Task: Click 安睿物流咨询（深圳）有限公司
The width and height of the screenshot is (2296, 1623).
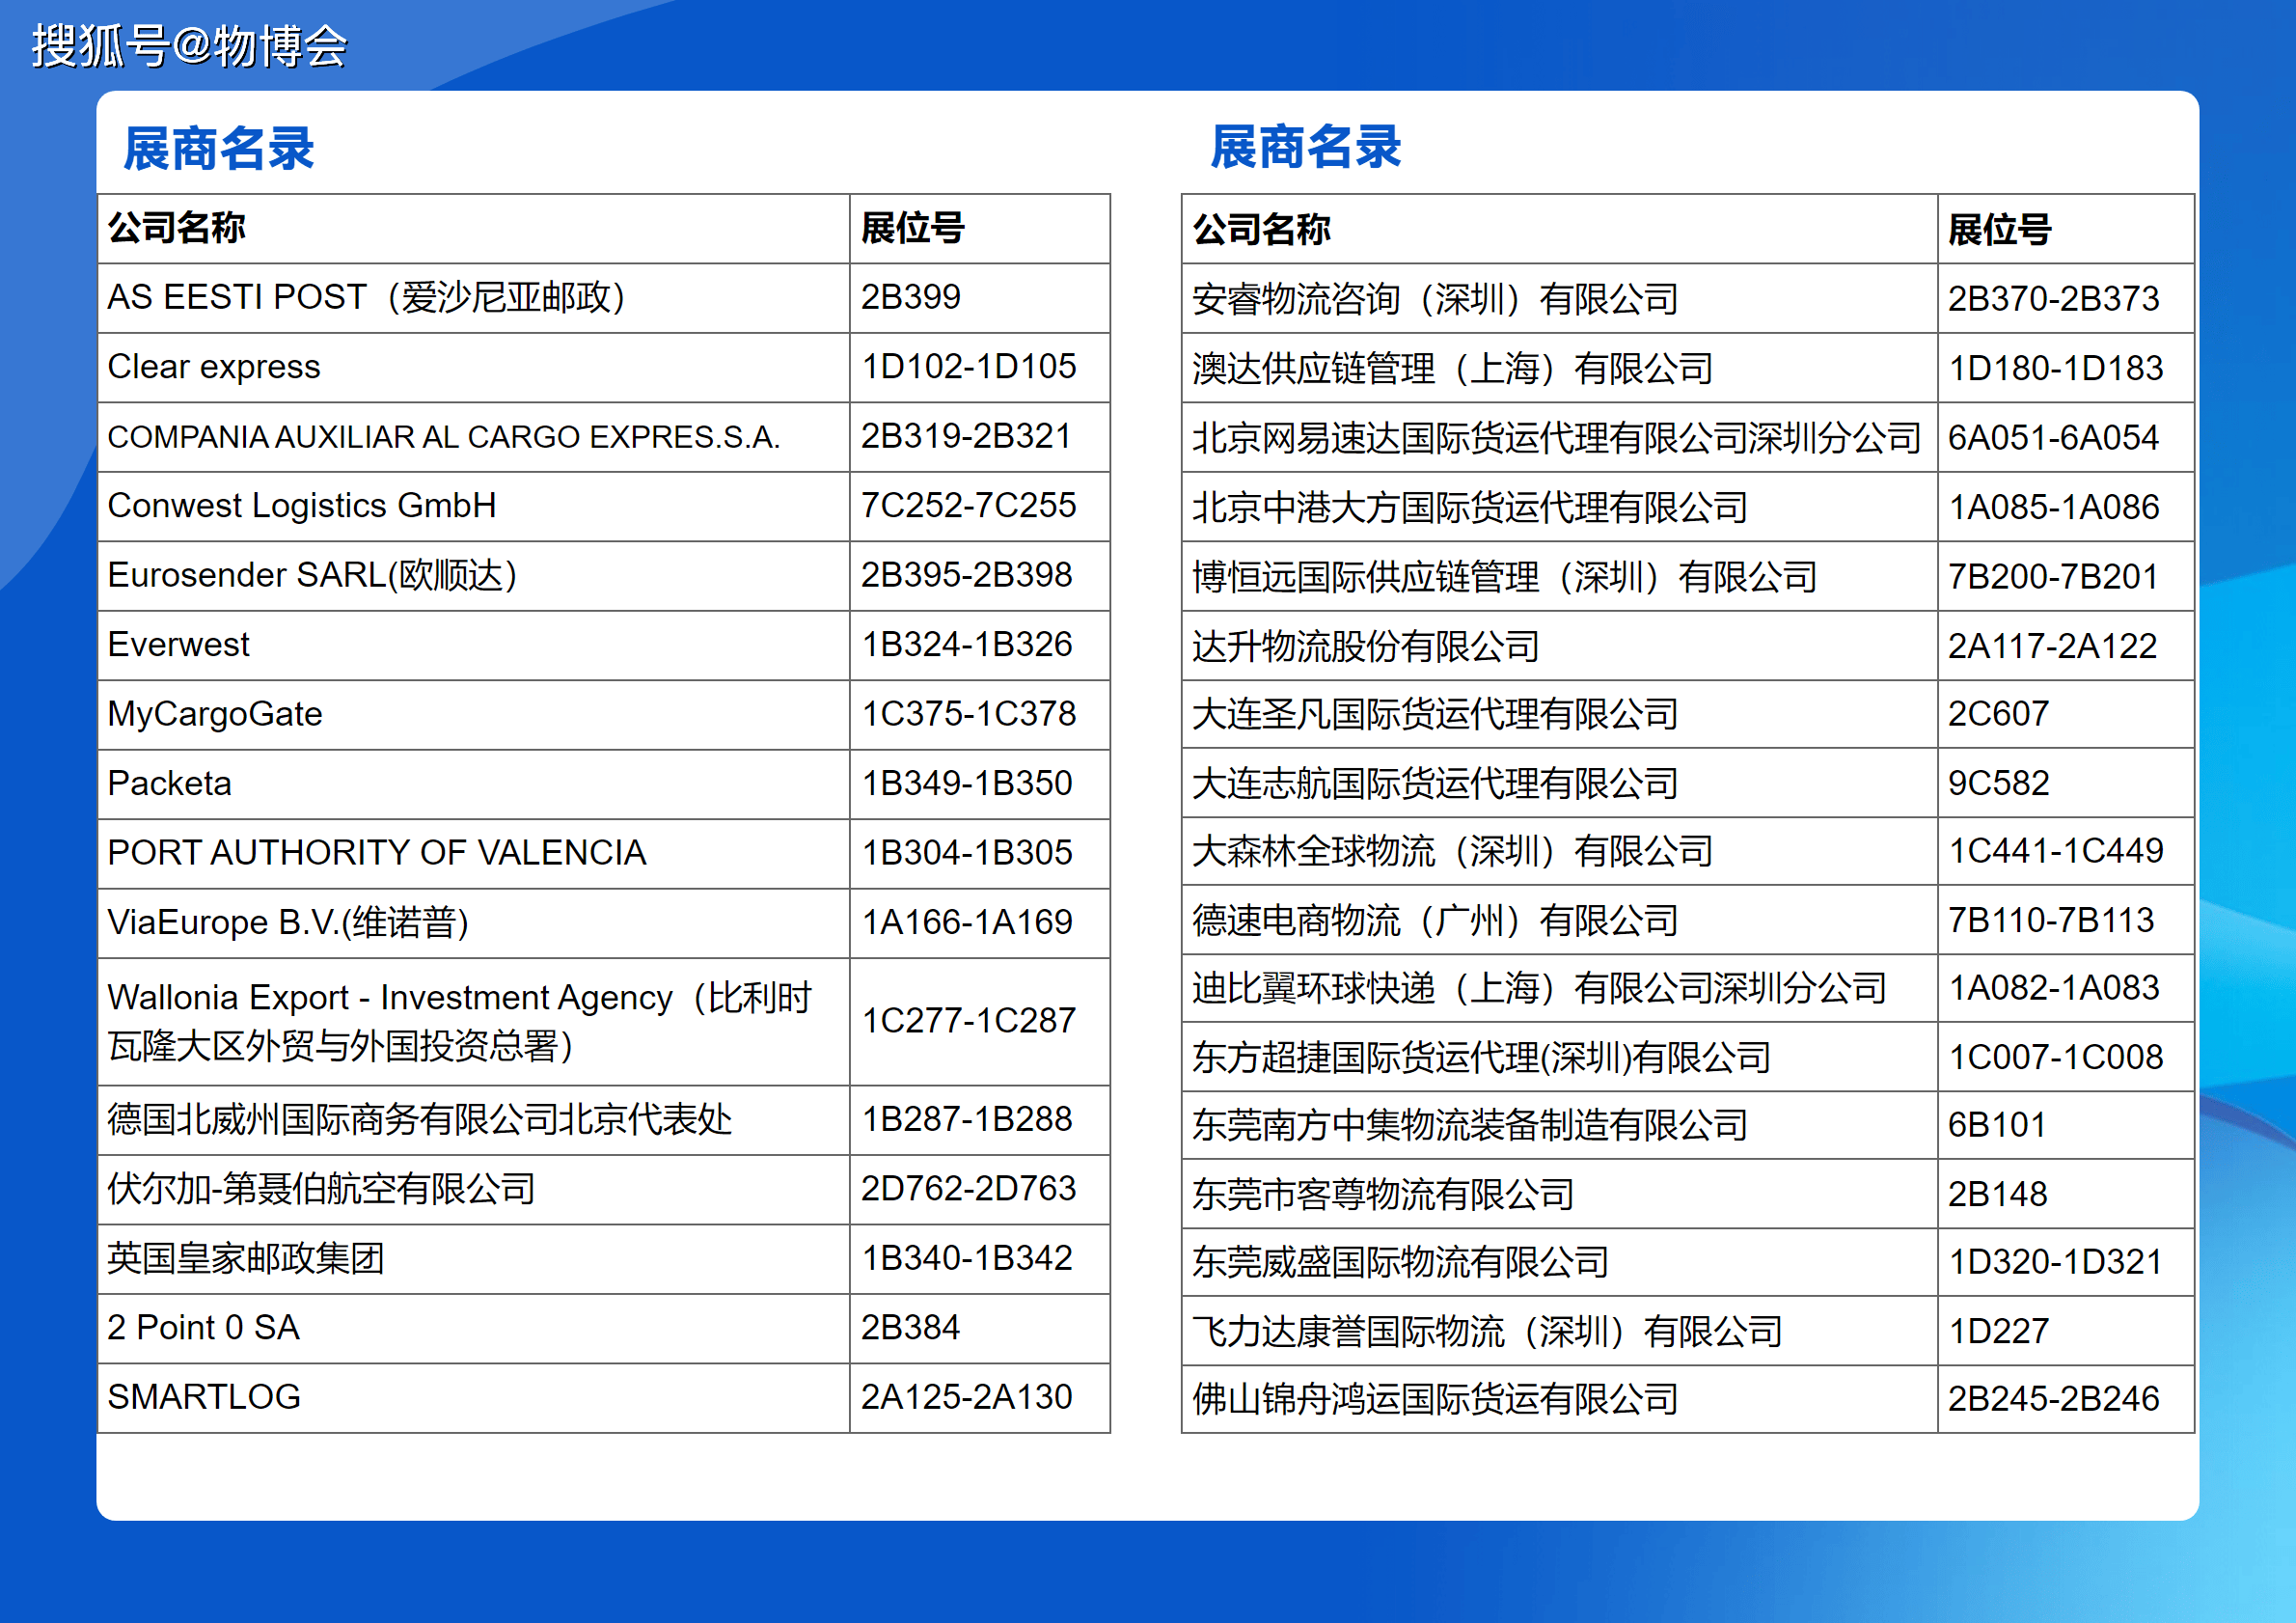Action: pyautogui.click(x=1435, y=299)
